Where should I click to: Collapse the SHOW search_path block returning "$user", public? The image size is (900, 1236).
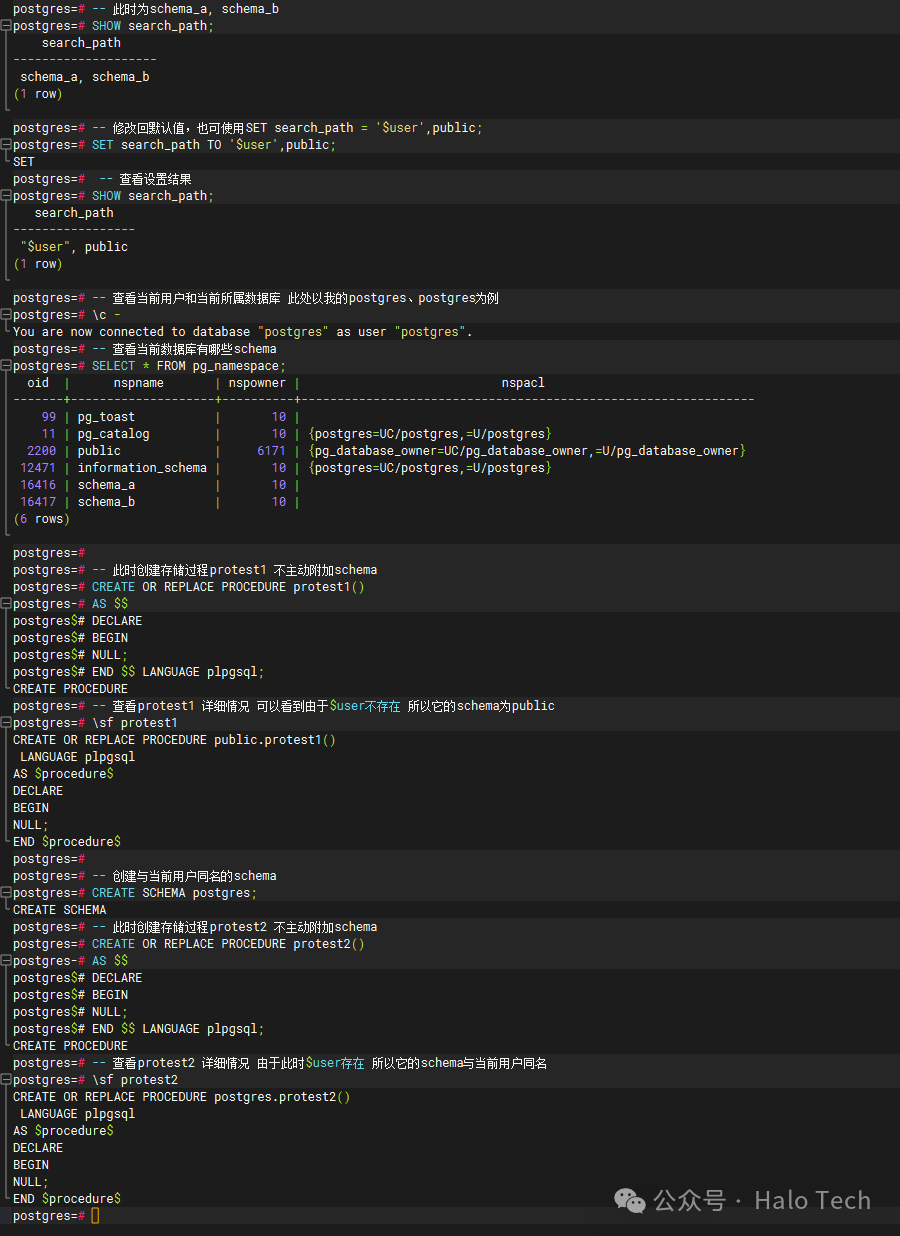[x=6, y=196]
